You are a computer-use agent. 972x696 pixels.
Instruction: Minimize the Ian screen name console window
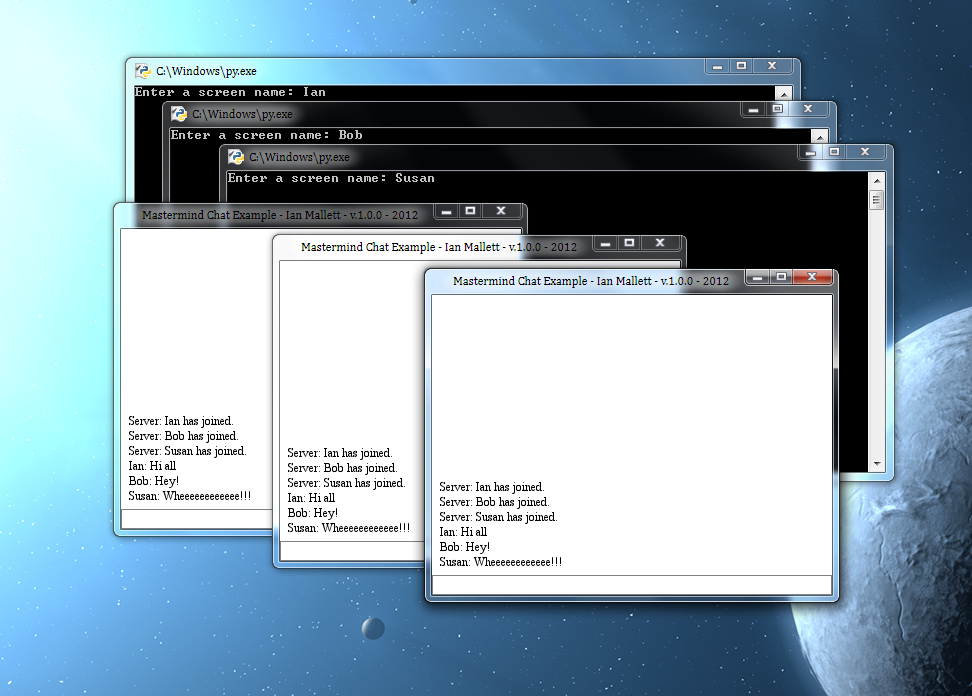[717, 66]
